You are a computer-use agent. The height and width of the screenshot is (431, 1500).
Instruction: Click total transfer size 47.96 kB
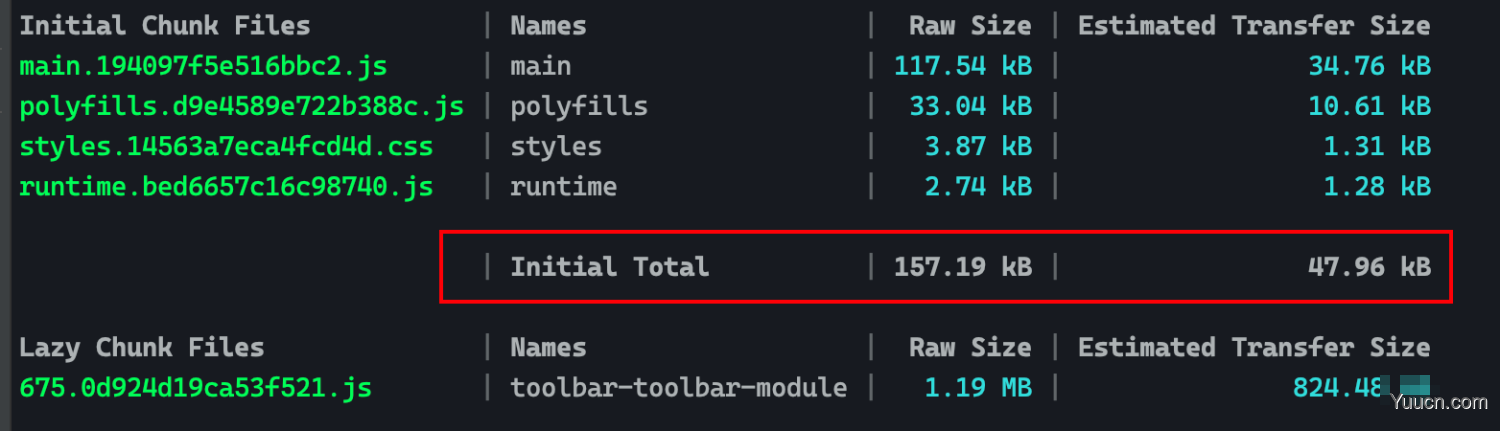click(x=1370, y=267)
